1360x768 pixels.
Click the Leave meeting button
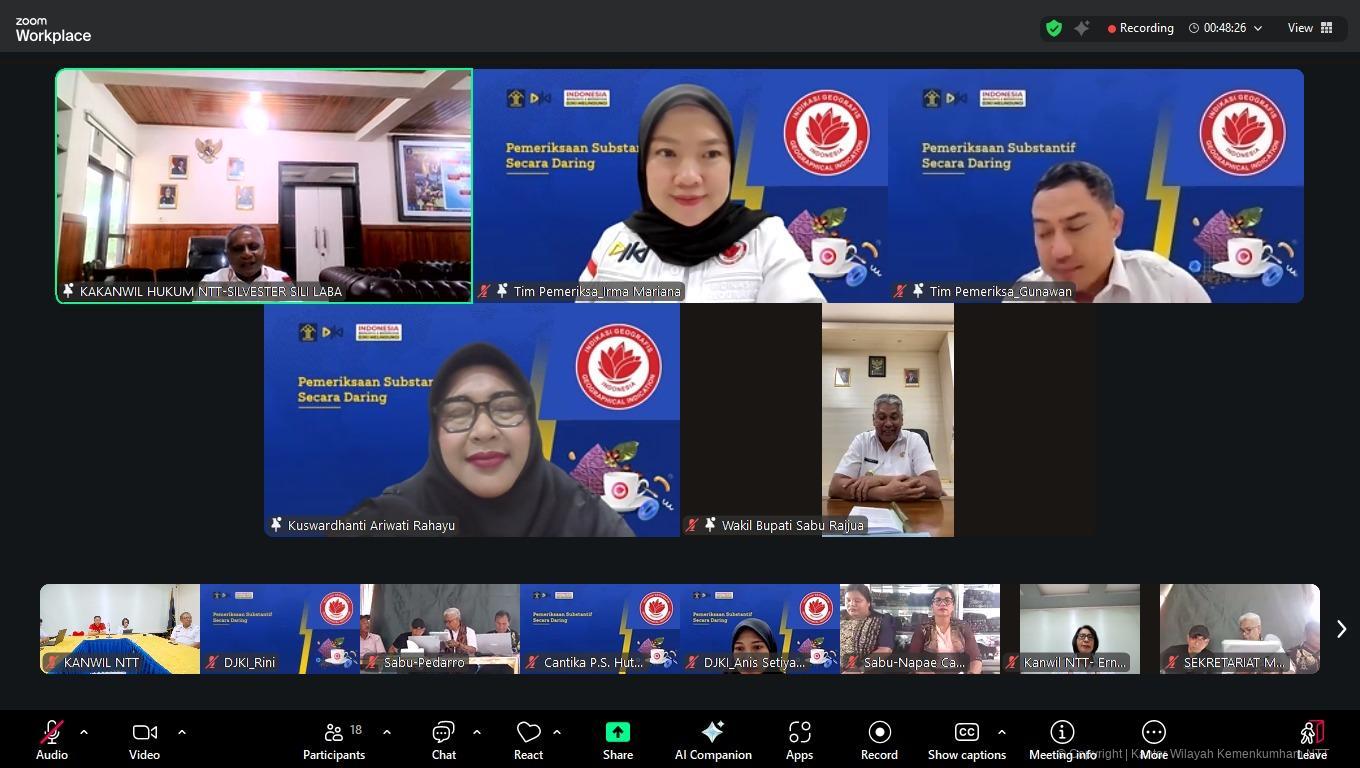point(1311,740)
